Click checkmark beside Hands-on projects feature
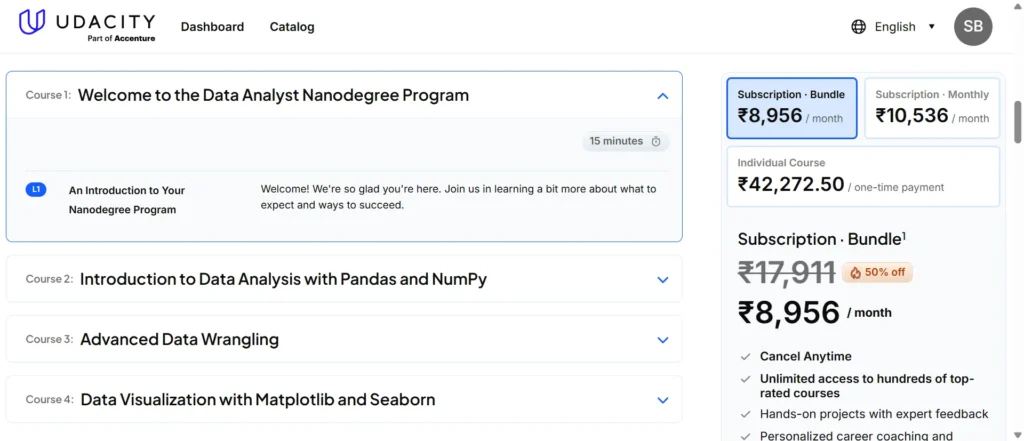This screenshot has width=1024, height=441. (x=745, y=414)
